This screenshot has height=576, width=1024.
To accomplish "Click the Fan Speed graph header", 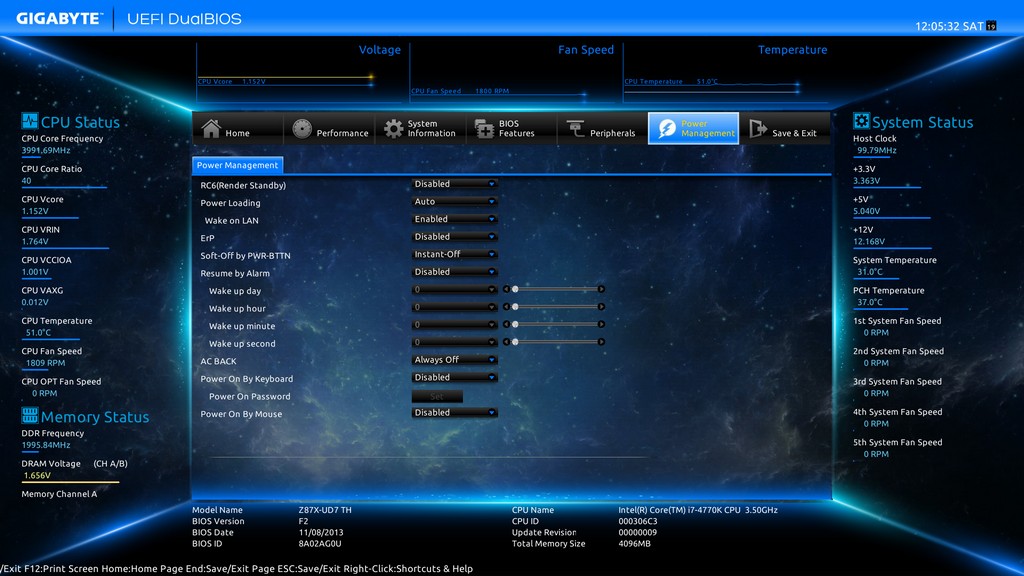I will click(586, 50).
